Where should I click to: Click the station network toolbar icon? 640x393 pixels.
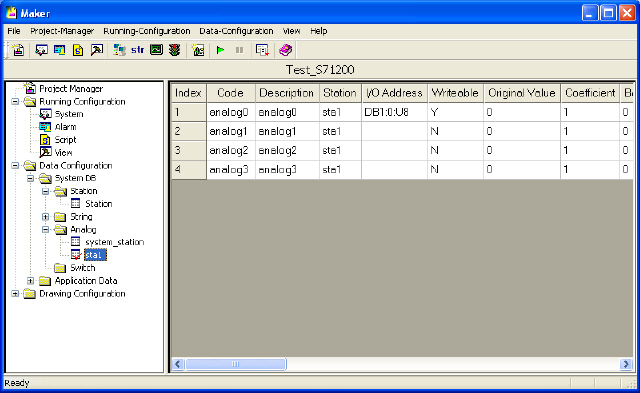click(x=119, y=50)
